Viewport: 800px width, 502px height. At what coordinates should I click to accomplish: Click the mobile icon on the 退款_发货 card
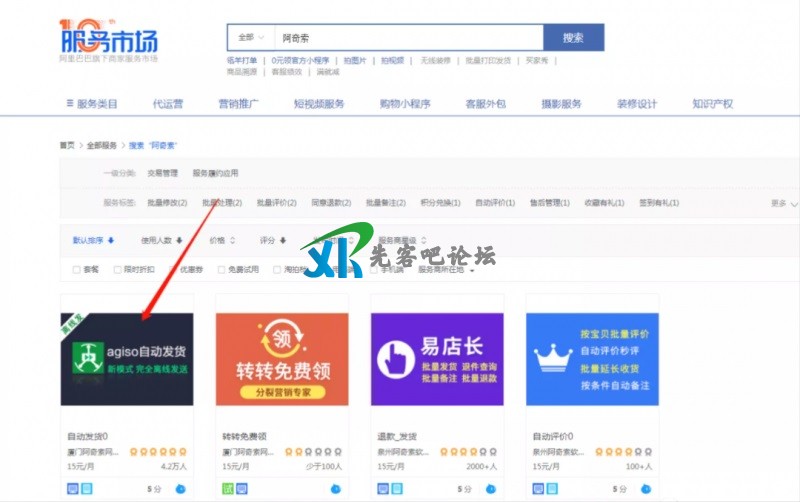397,489
